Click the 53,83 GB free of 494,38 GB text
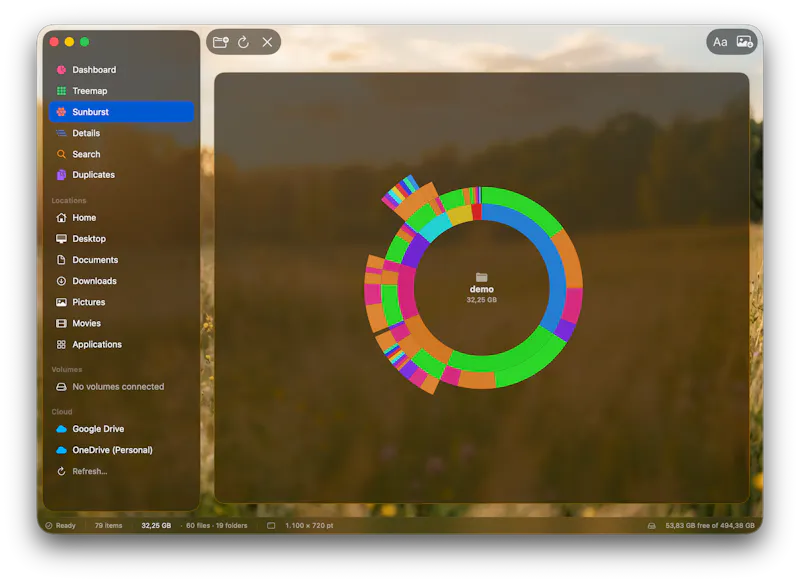Viewport: 800px width, 583px height. click(710, 525)
